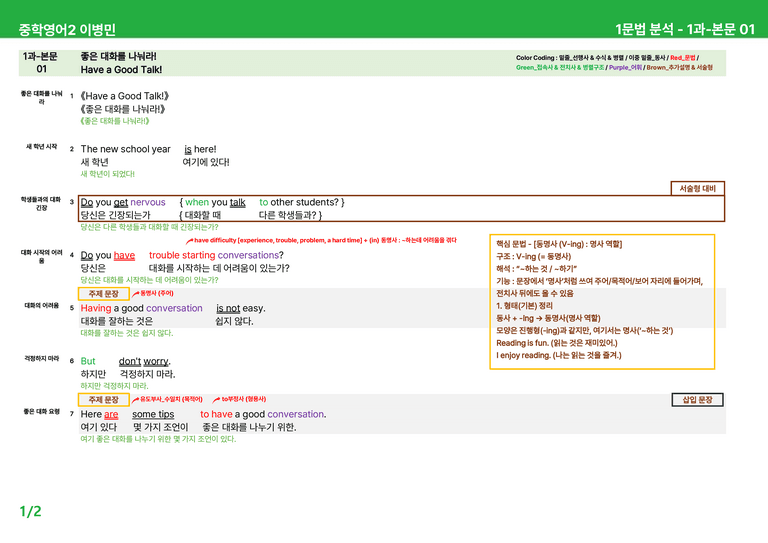This screenshot has width=768, height=543.
Task: Click the translation '쉽지 않다.' in black
Action: (234, 321)
